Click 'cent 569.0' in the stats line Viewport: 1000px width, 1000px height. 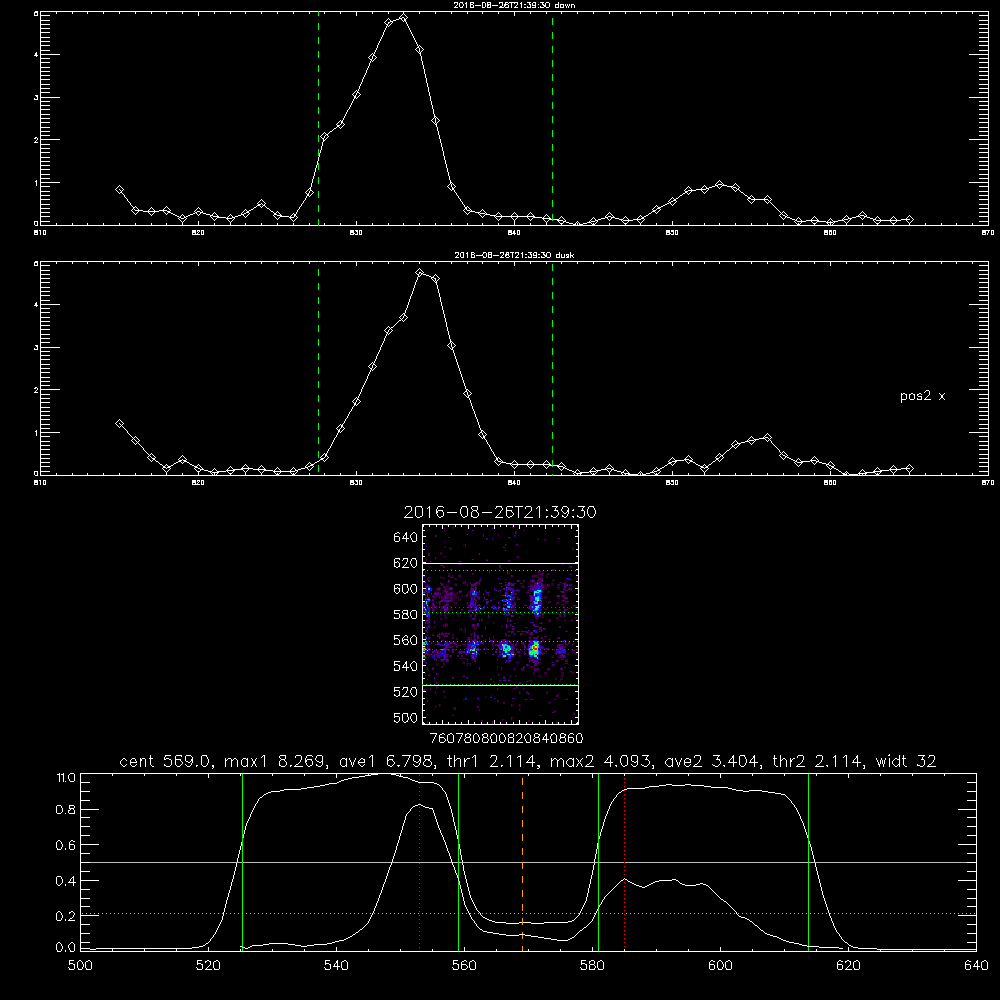(x=165, y=761)
